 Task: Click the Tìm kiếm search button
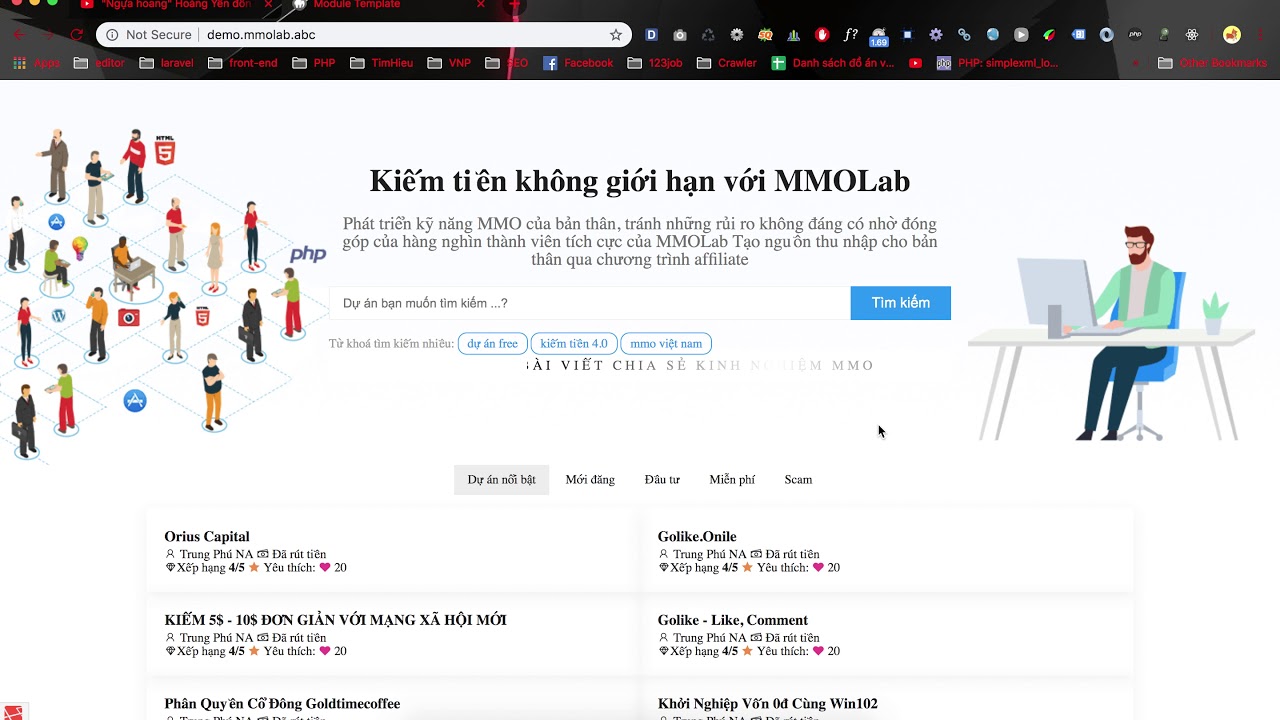900,303
